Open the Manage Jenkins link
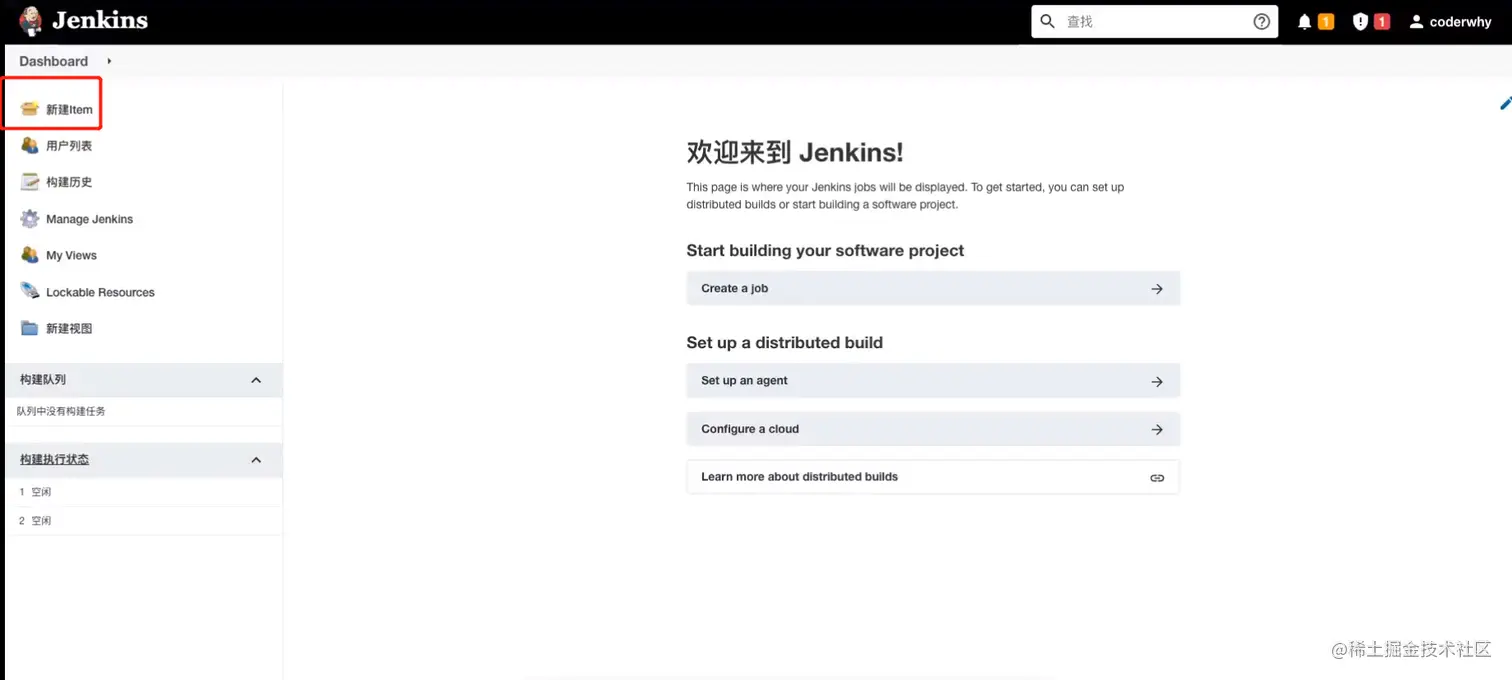This screenshot has width=1512, height=680. click(89, 219)
